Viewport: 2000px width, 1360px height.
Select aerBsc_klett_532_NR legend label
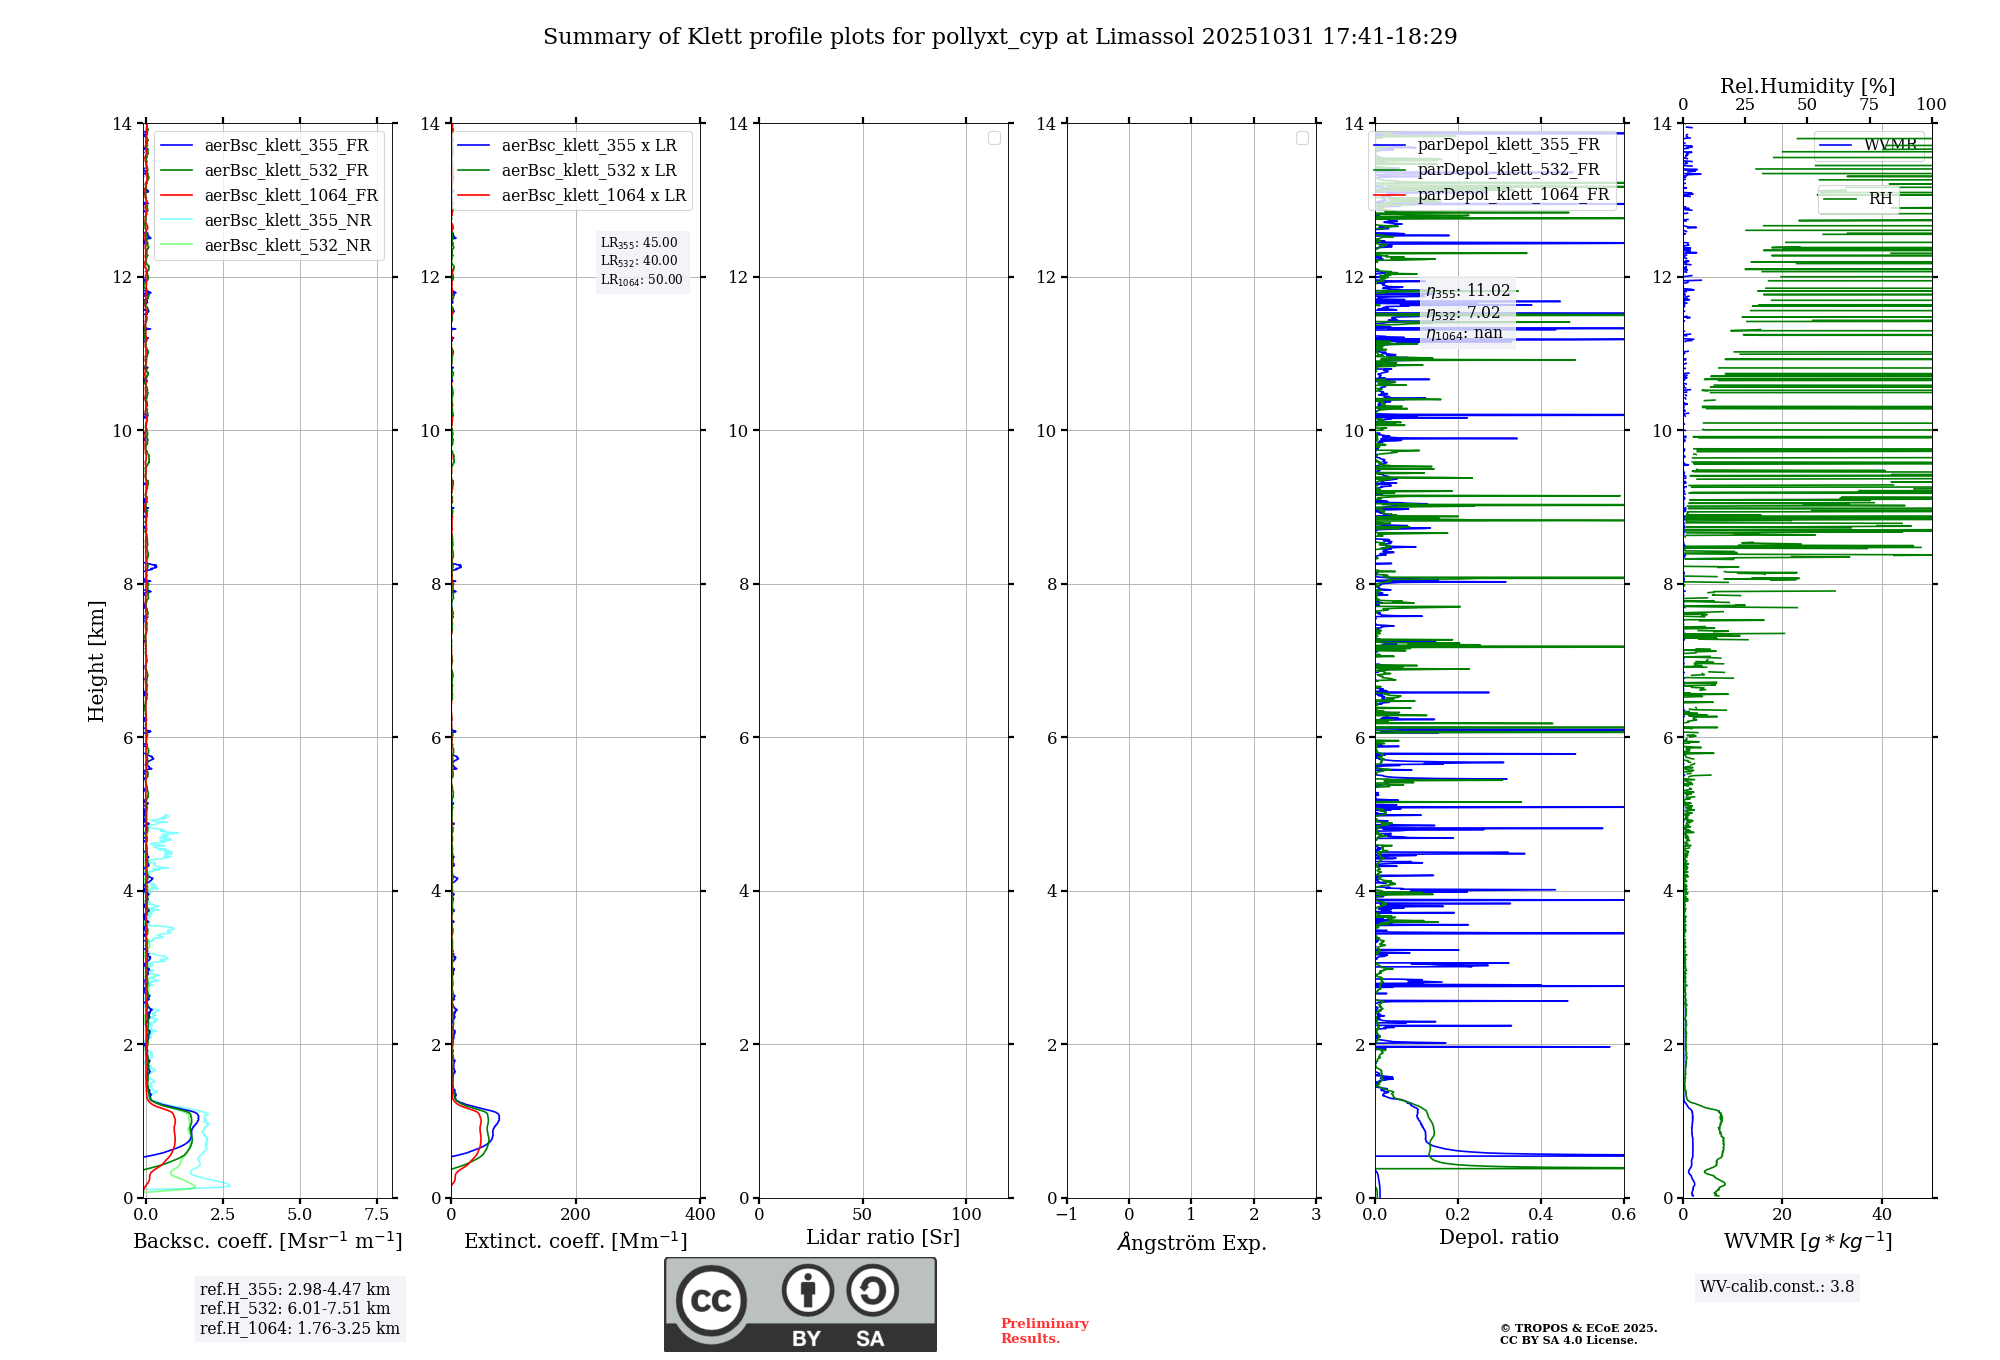[287, 246]
